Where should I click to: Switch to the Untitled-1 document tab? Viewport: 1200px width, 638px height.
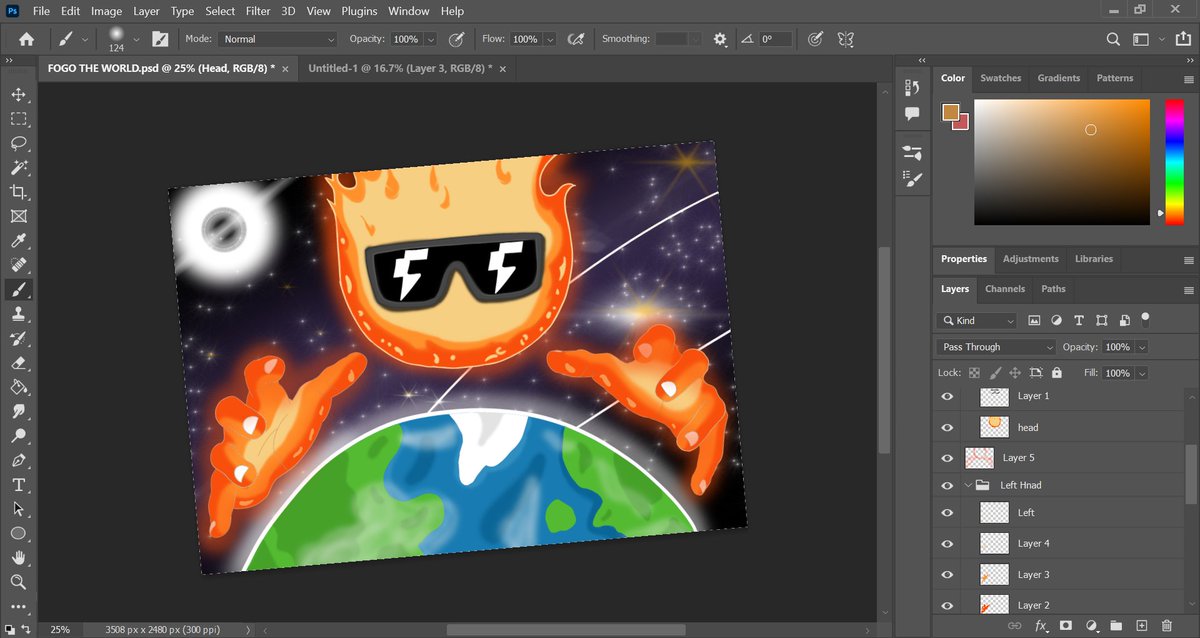399,68
